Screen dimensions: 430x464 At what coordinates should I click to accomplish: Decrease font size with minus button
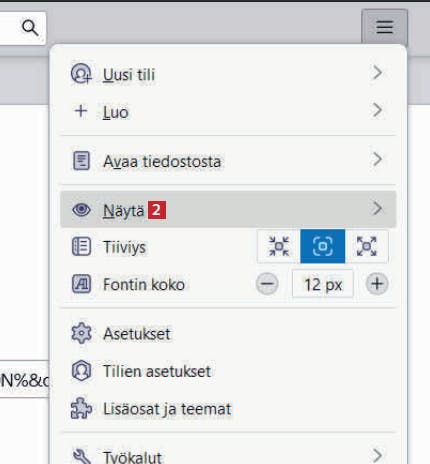[x=267, y=284]
